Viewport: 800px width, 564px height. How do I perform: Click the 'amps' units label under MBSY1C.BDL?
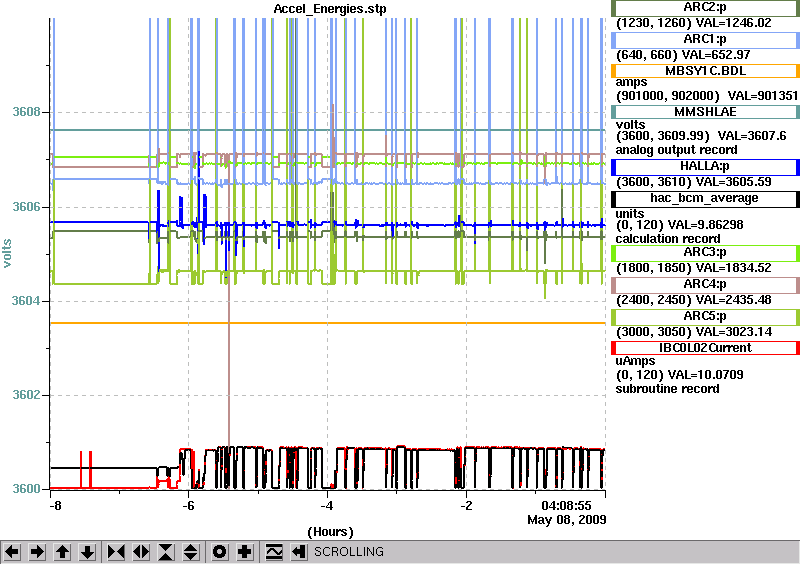click(631, 83)
